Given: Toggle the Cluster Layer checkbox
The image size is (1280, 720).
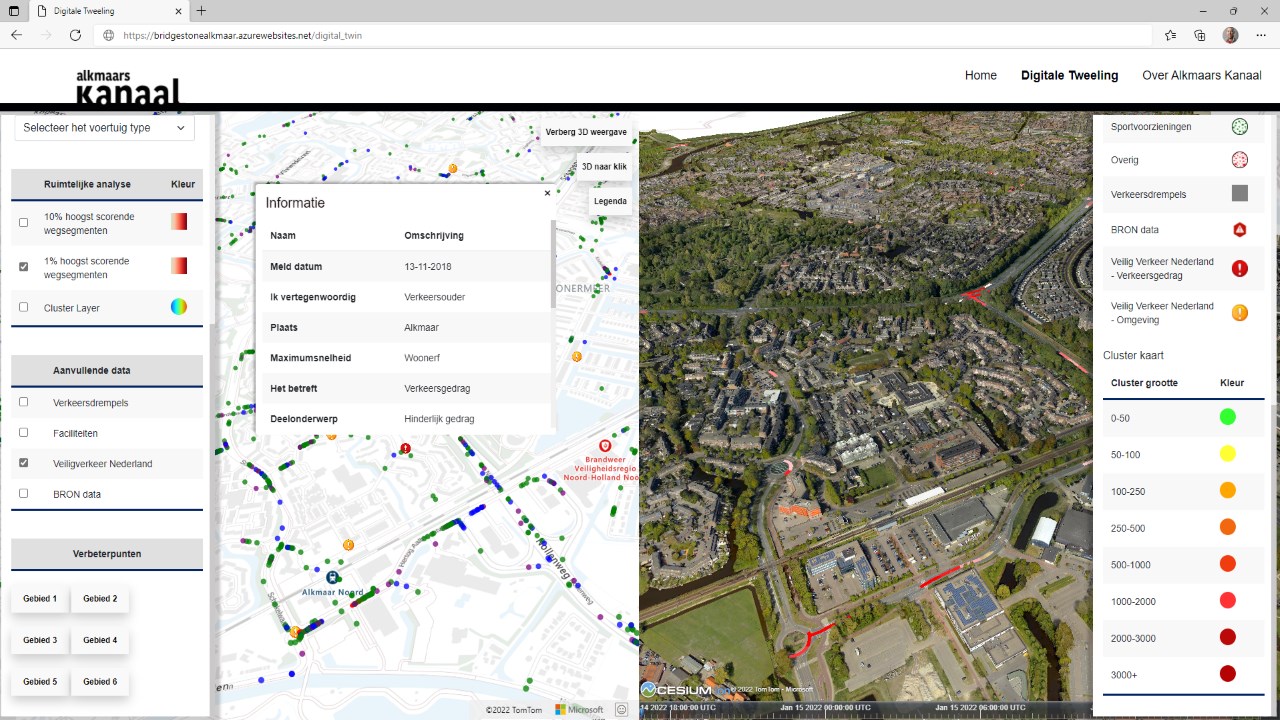Looking at the screenshot, I should click(x=24, y=308).
